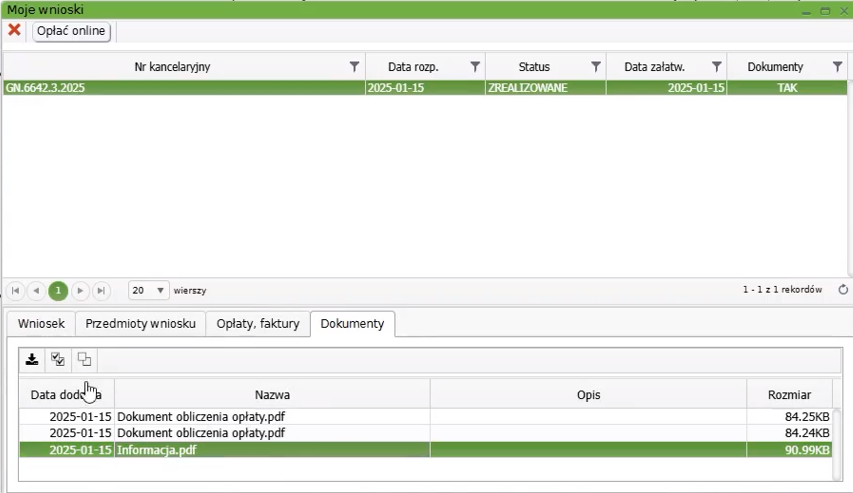The height and width of the screenshot is (493, 853).
Task: Click the Opłać online button
Action: [71, 31]
